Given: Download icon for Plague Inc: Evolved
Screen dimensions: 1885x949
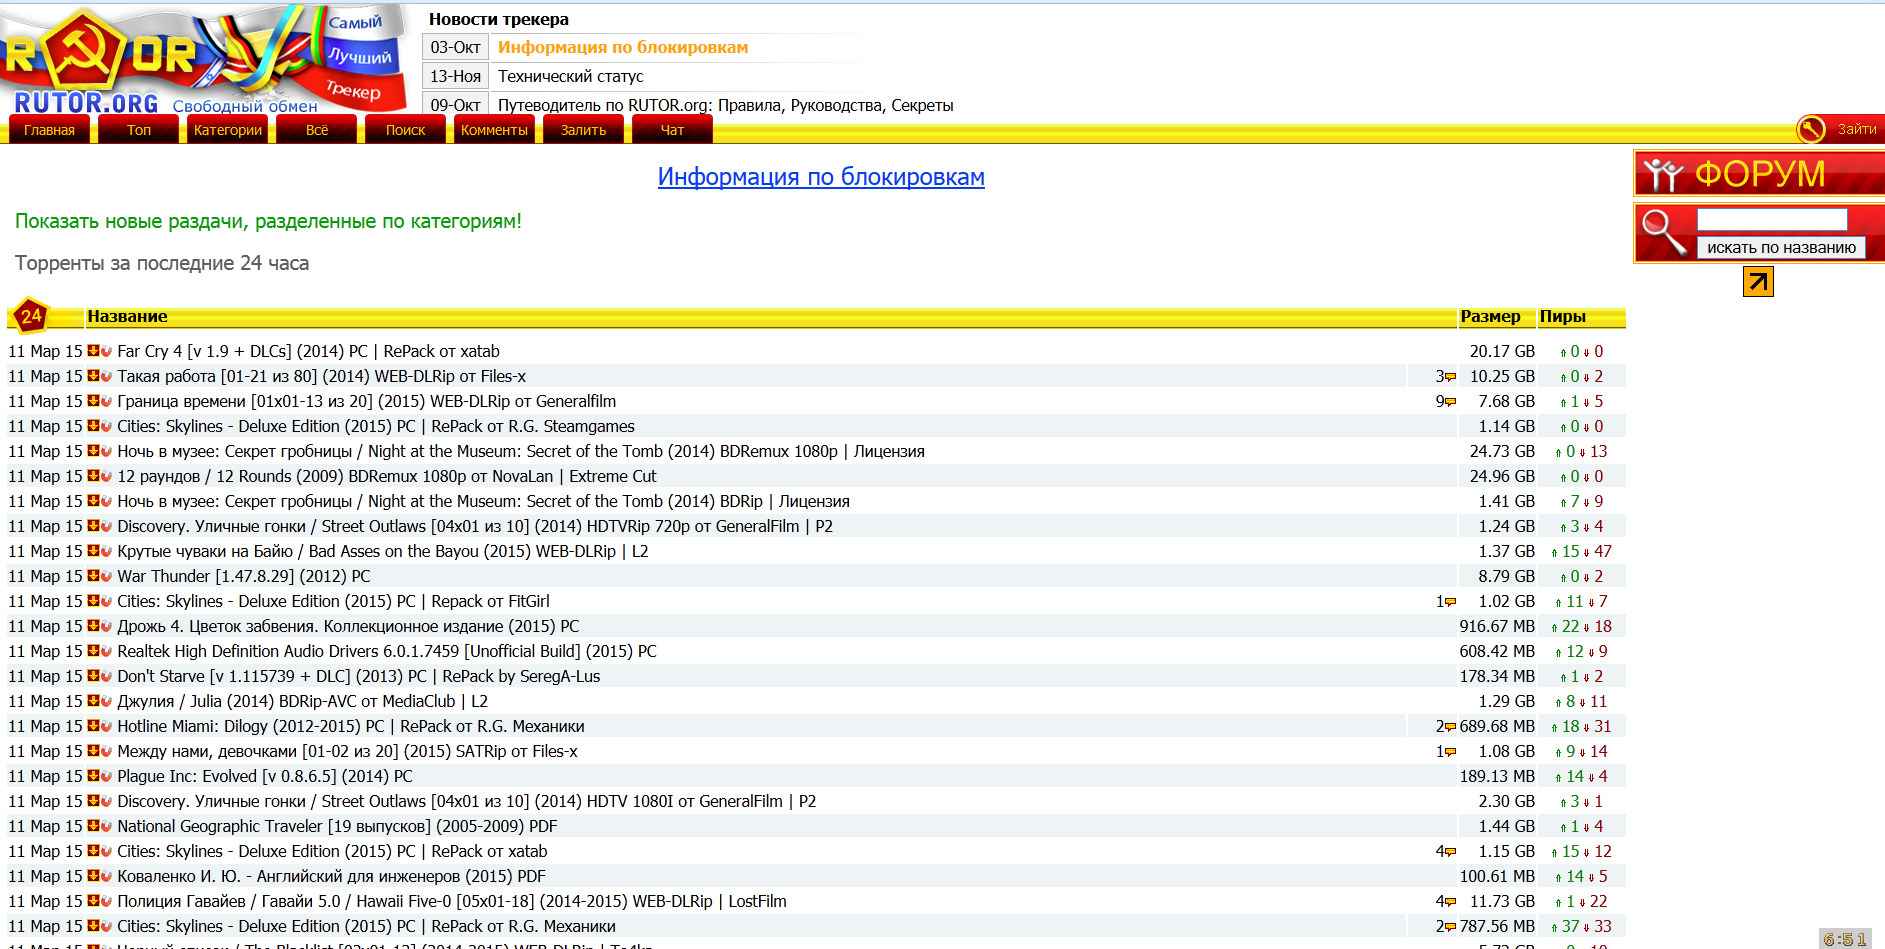Looking at the screenshot, I should point(93,775).
